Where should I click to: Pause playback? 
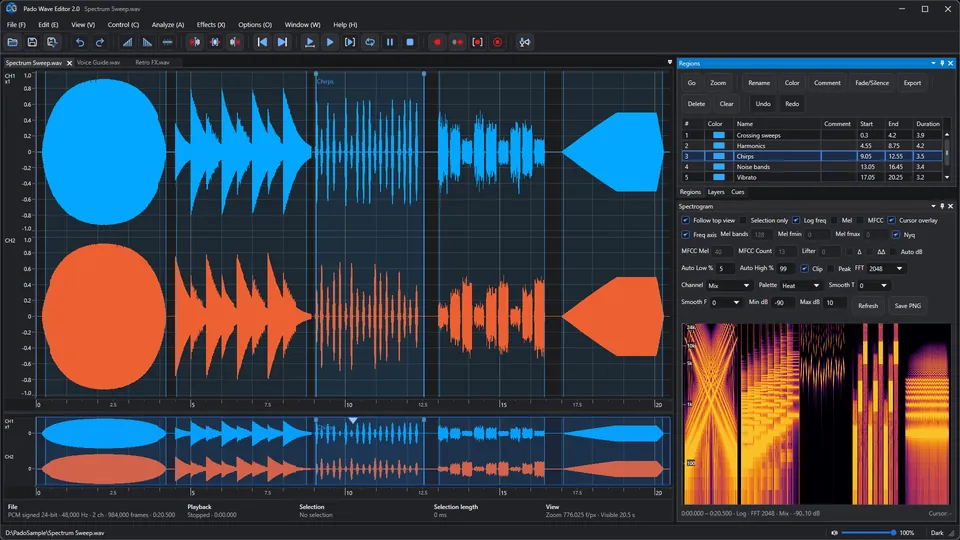point(390,42)
